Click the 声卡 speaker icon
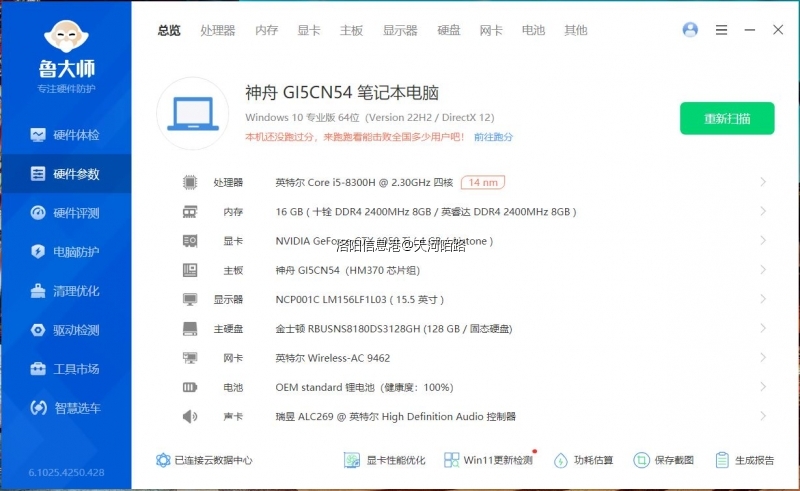Screen dimensions: 800x491 coord(190,416)
